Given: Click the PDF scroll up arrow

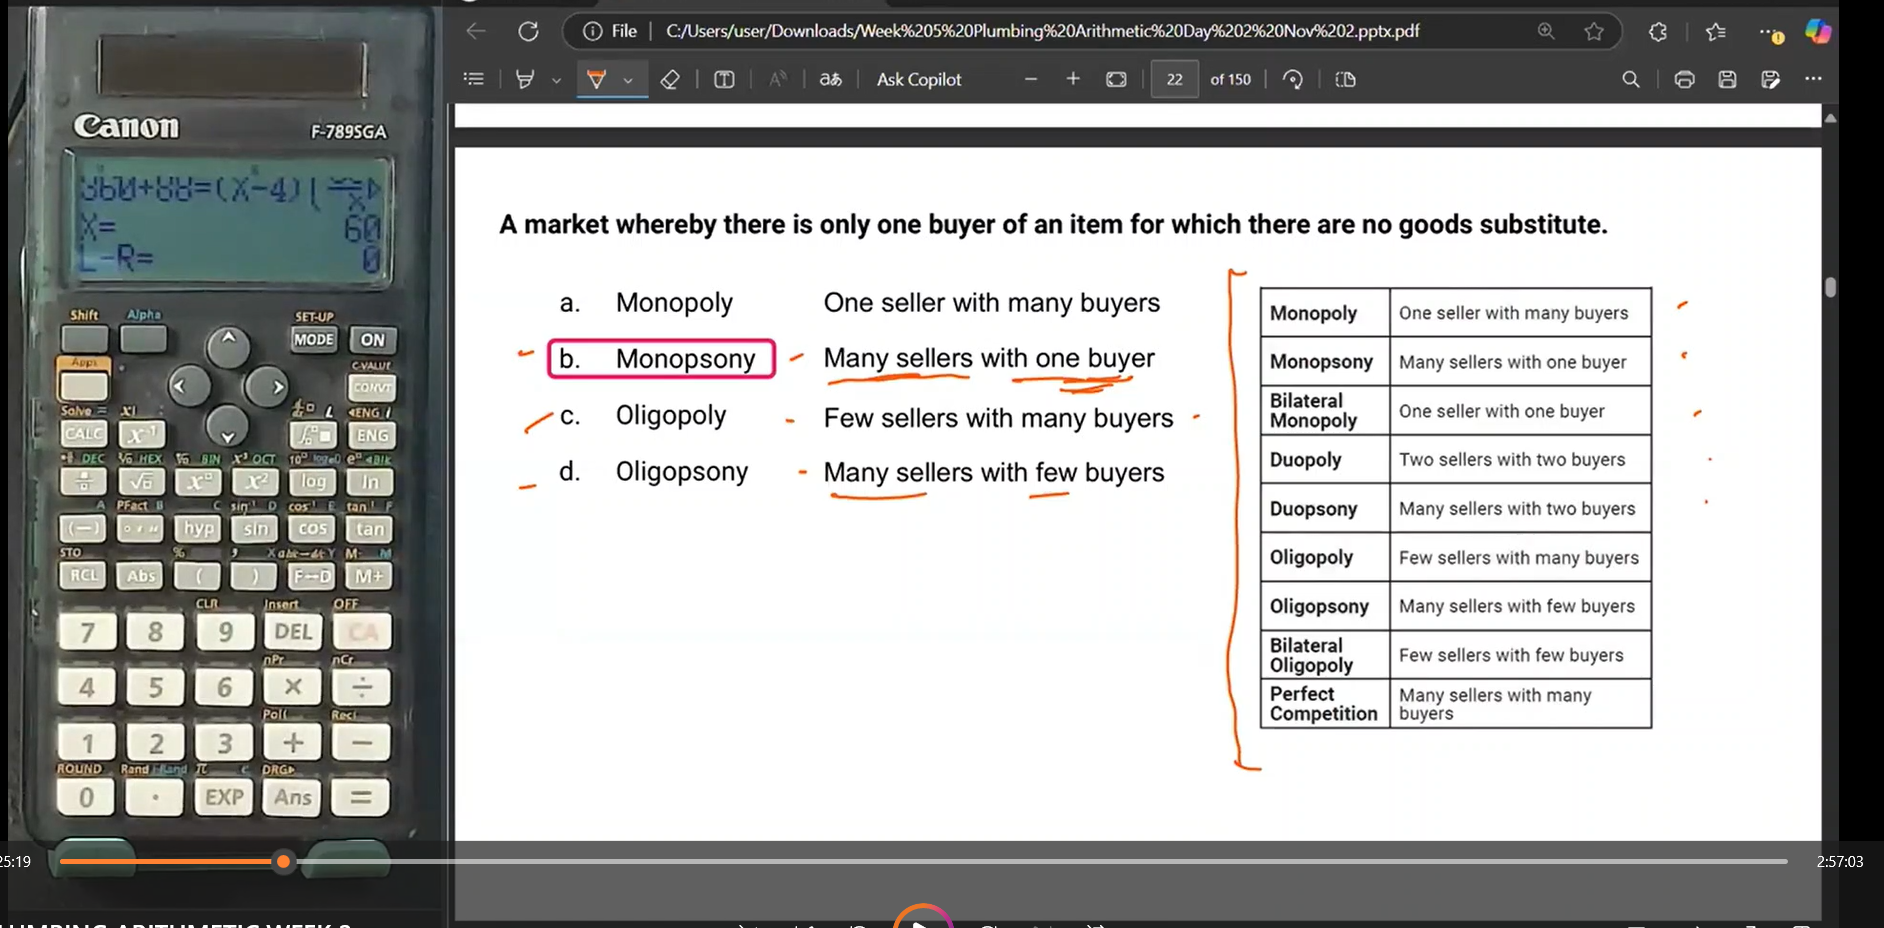Looking at the screenshot, I should click(x=1830, y=118).
